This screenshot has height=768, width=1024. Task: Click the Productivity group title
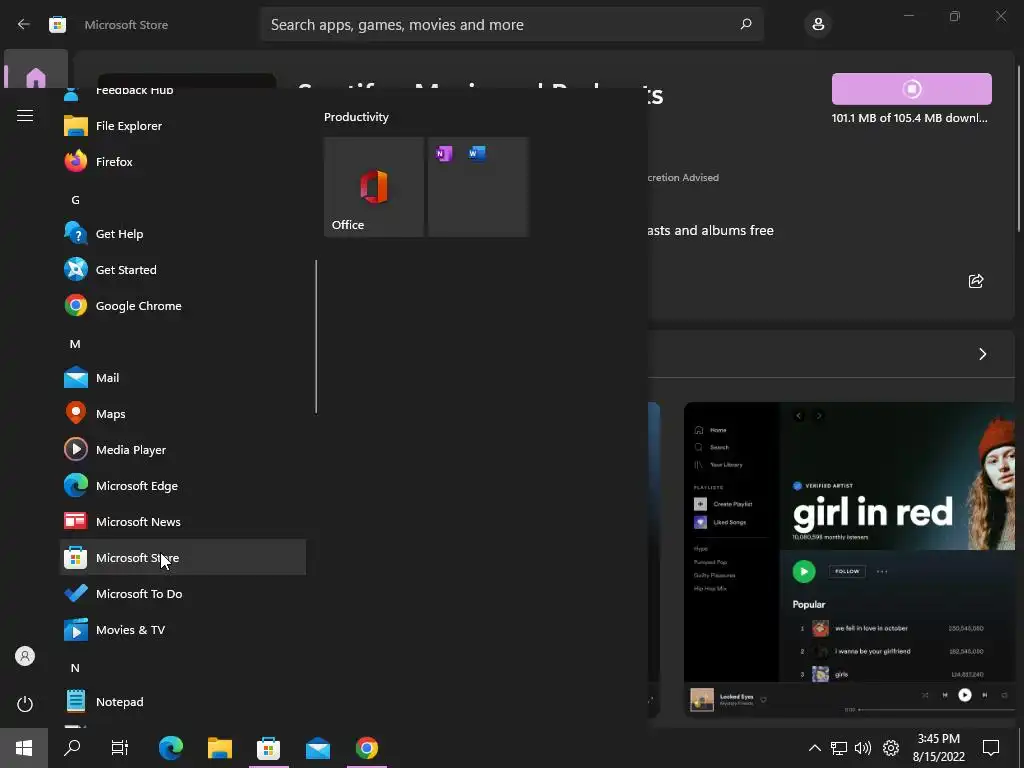pyautogui.click(x=356, y=117)
